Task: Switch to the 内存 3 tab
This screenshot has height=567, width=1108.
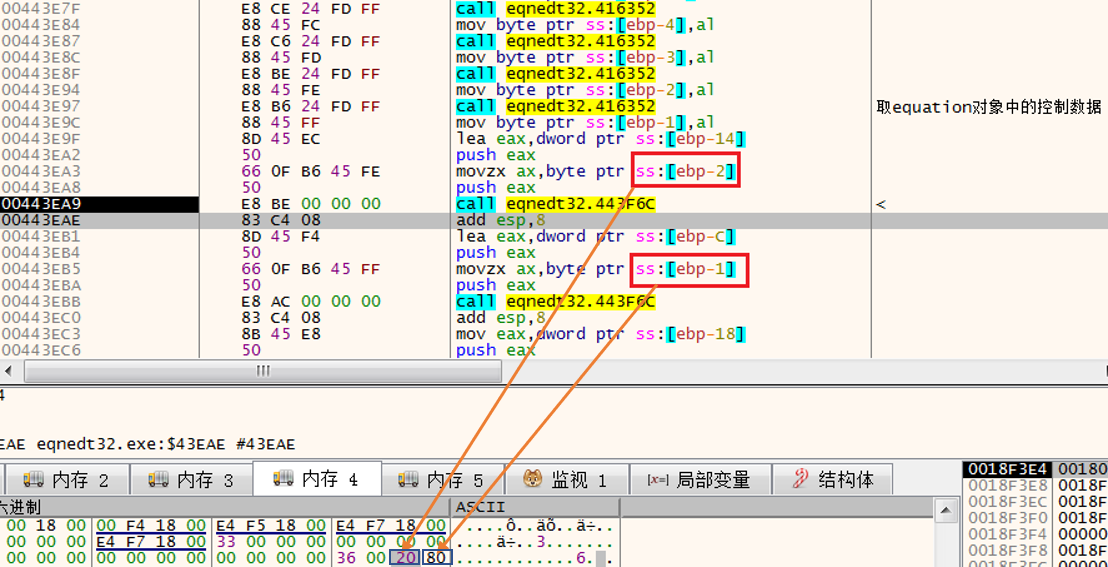Action: click(191, 480)
